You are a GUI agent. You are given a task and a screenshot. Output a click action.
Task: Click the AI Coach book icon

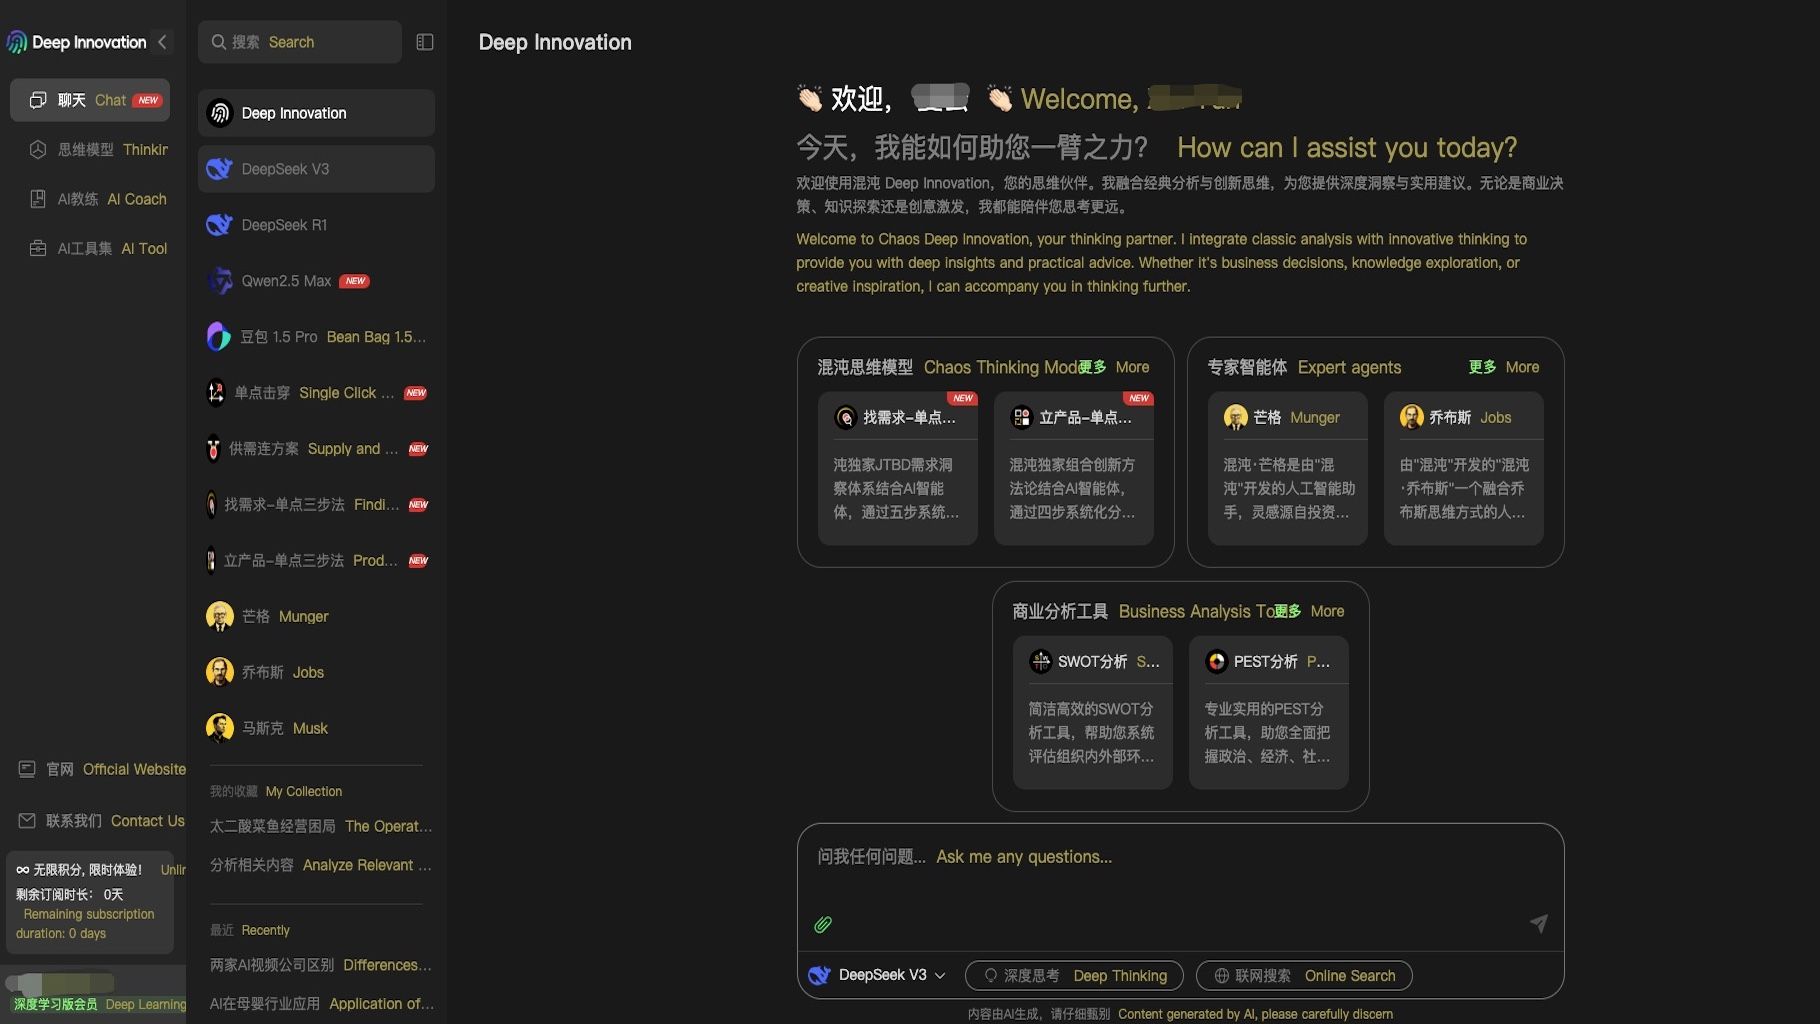tap(38, 199)
